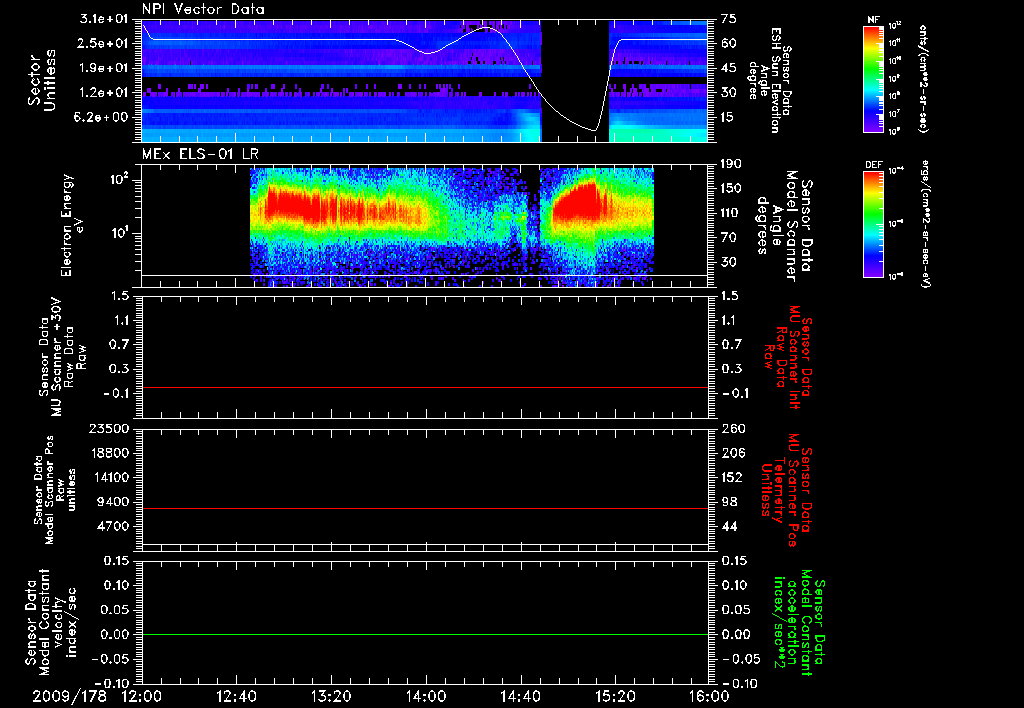Click the 75 degree elevation tick
The width and height of the screenshot is (1024, 708).
tap(728, 19)
